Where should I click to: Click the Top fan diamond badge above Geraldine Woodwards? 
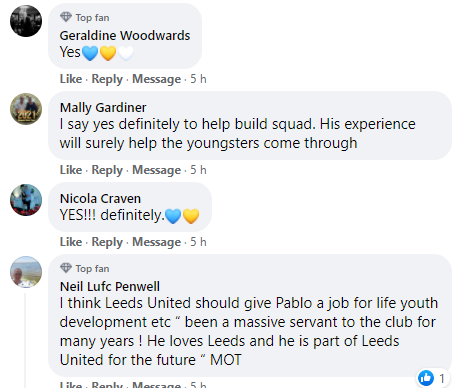click(66, 17)
